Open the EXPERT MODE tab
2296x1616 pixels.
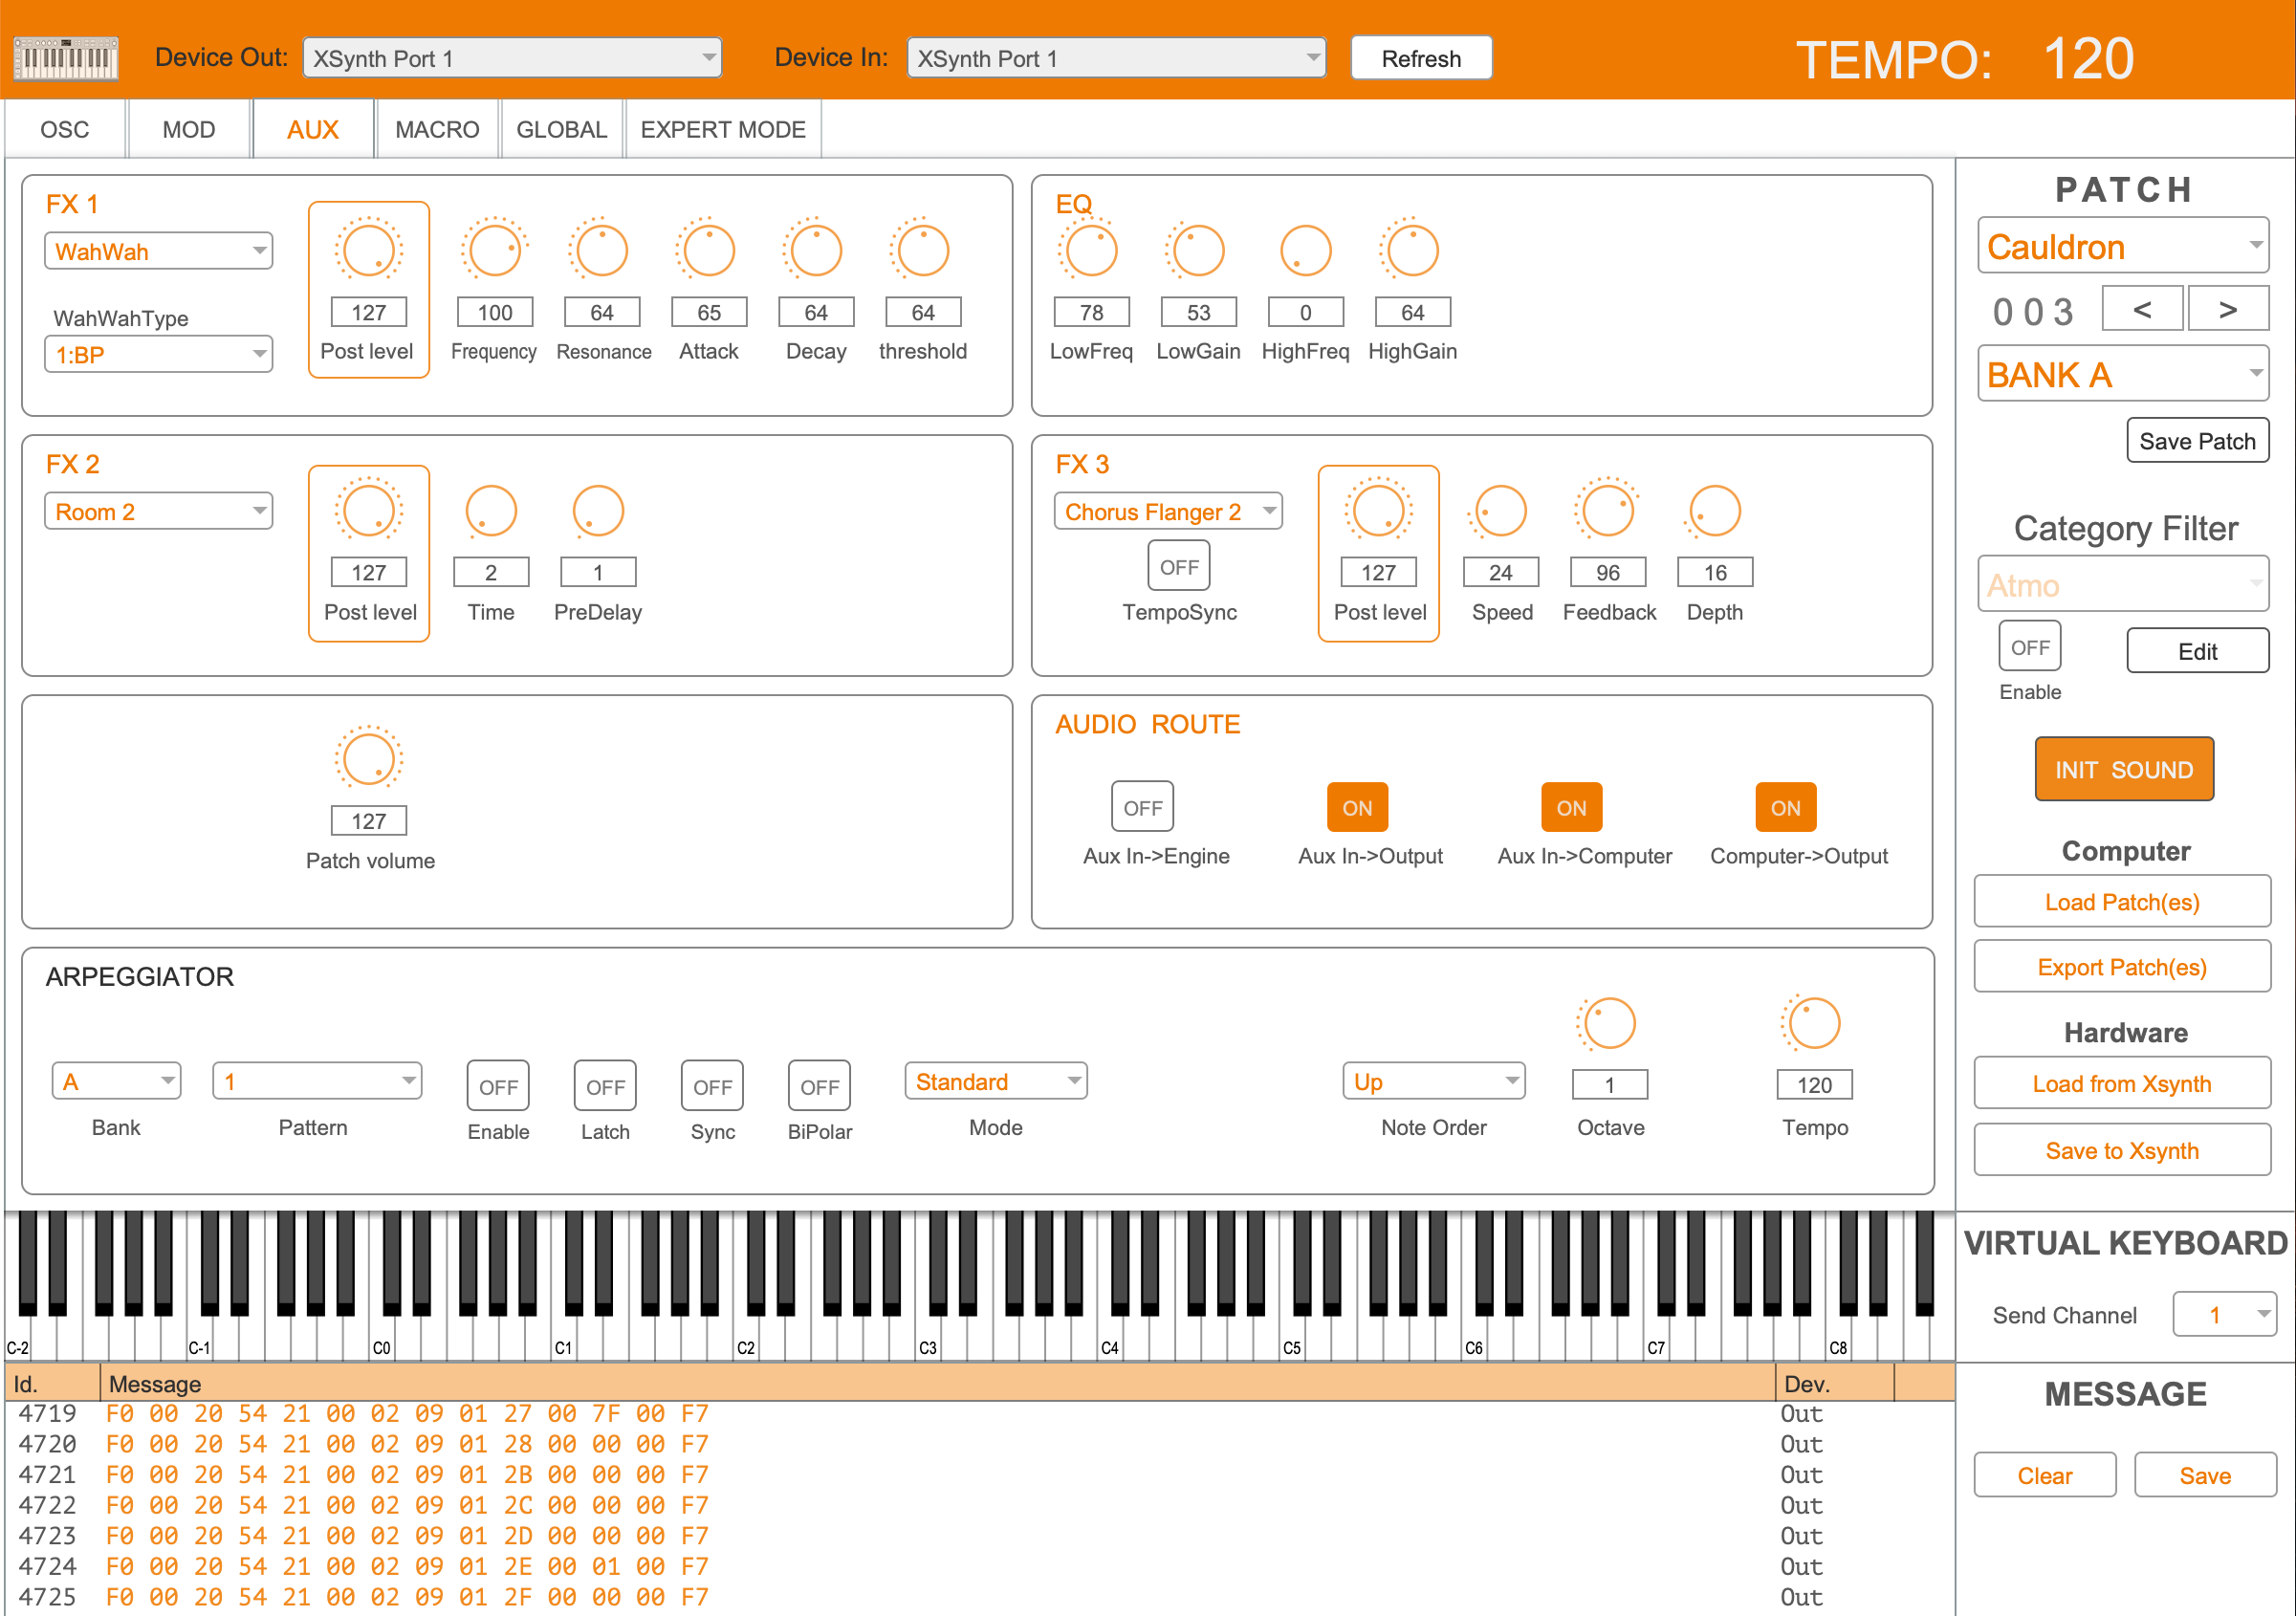click(722, 129)
